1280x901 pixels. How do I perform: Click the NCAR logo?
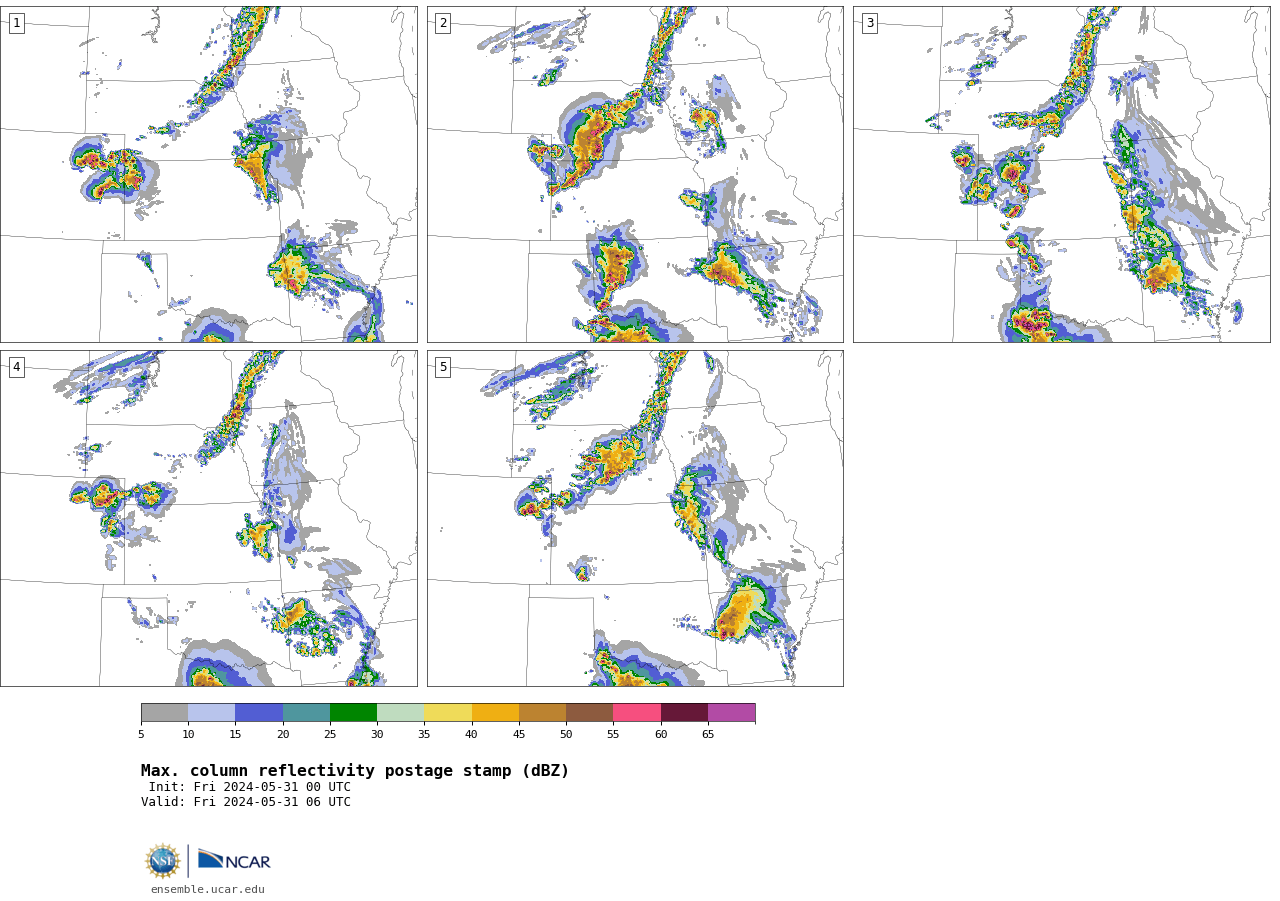(x=234, y=860)
